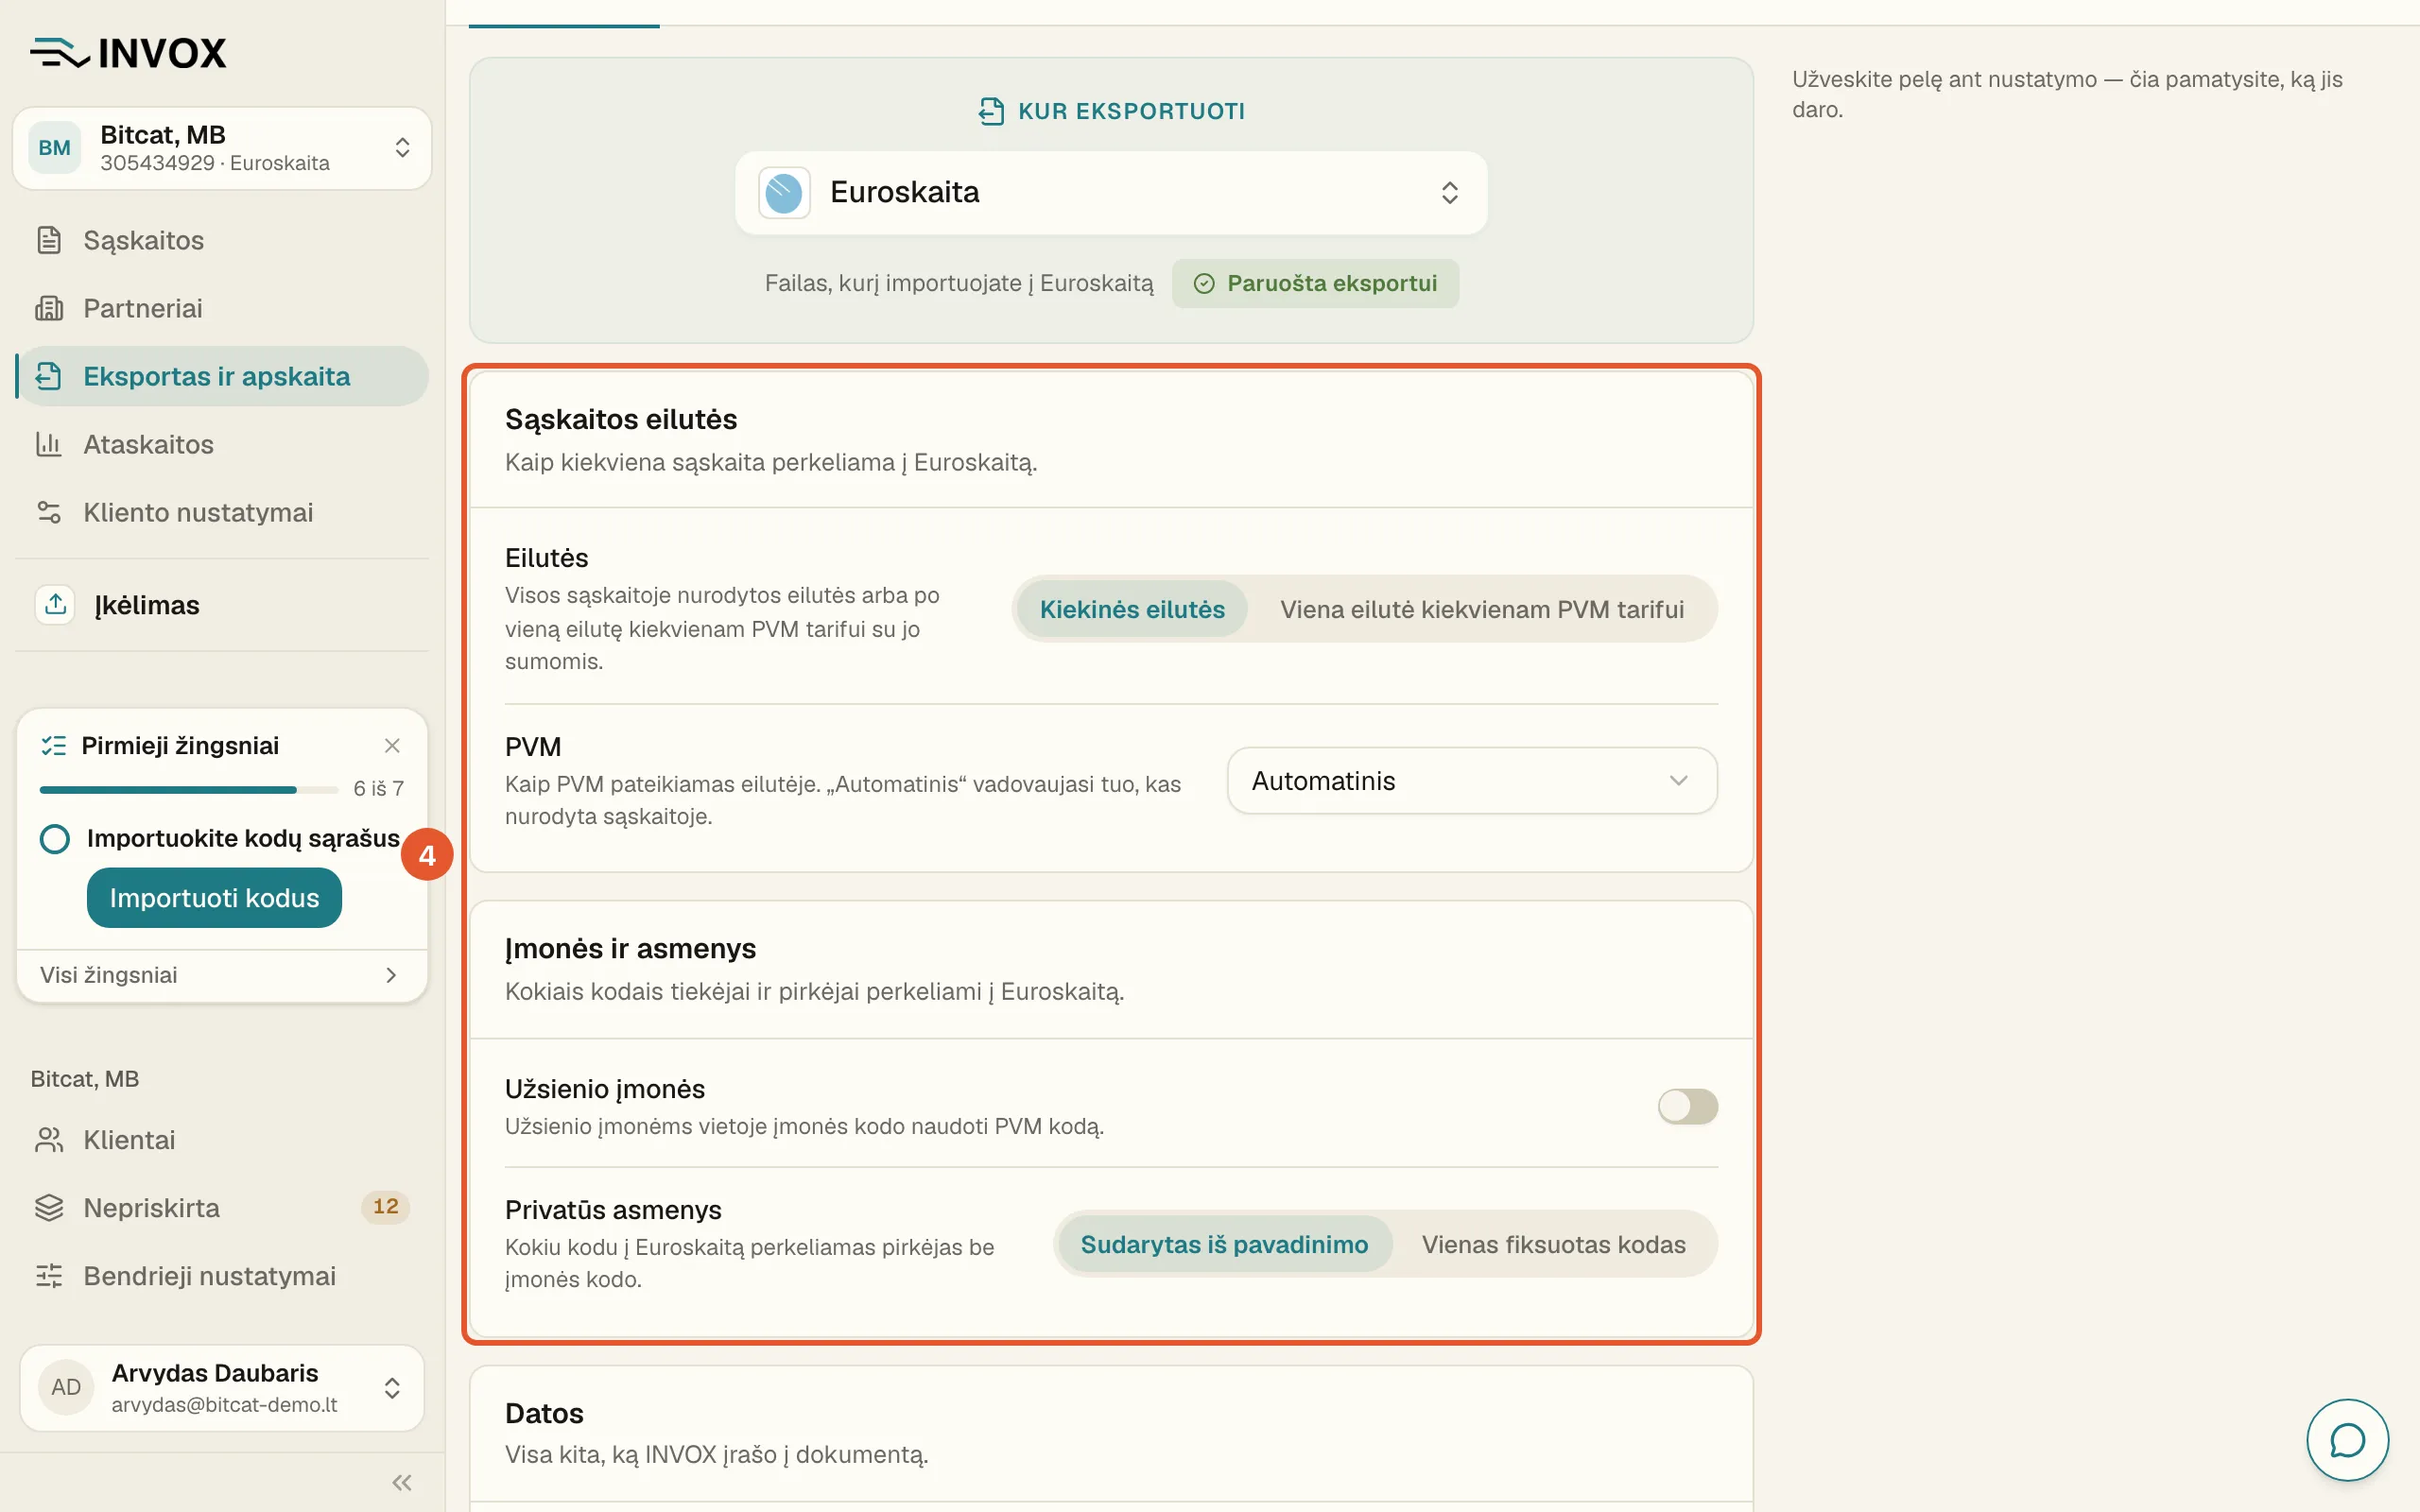Select Viena eilutė kiekvienam PVM tarifui

[1482, 609]
